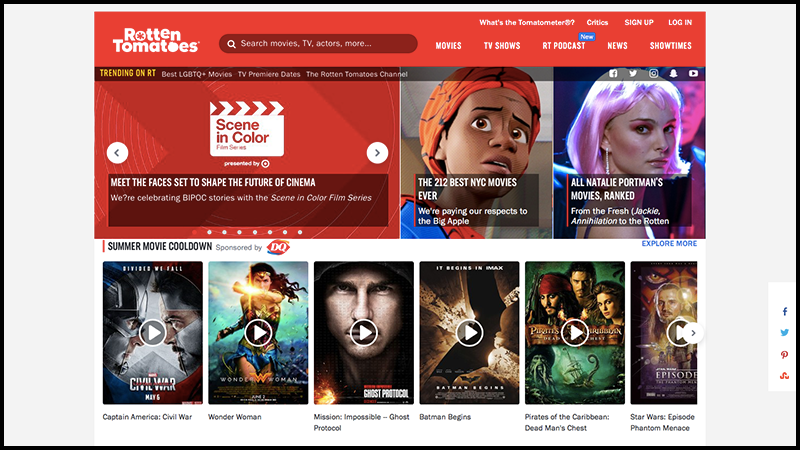Open the Instagram icon in trending bar
The width and height of the screenshot is (800, 450).
[653, 73]
